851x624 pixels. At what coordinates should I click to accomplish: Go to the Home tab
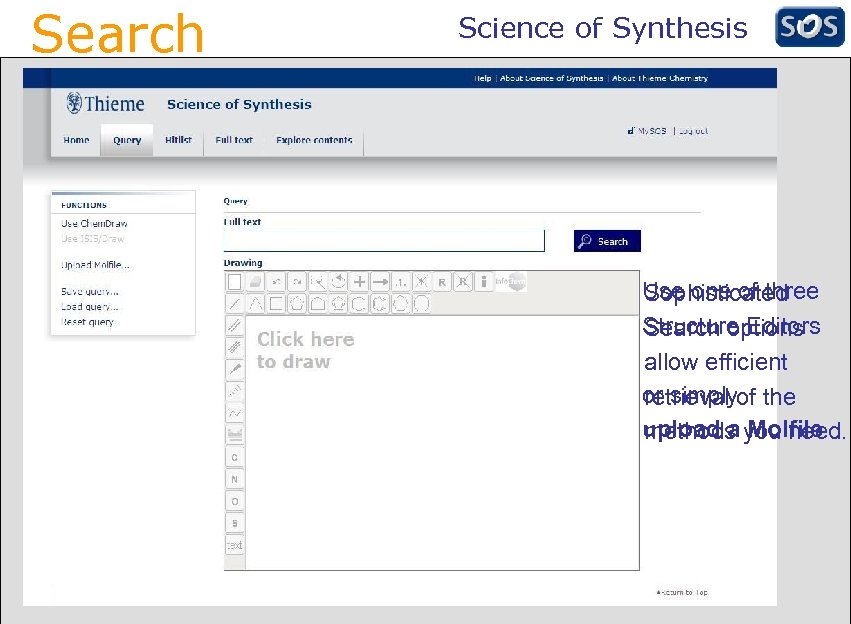[76, 140]
